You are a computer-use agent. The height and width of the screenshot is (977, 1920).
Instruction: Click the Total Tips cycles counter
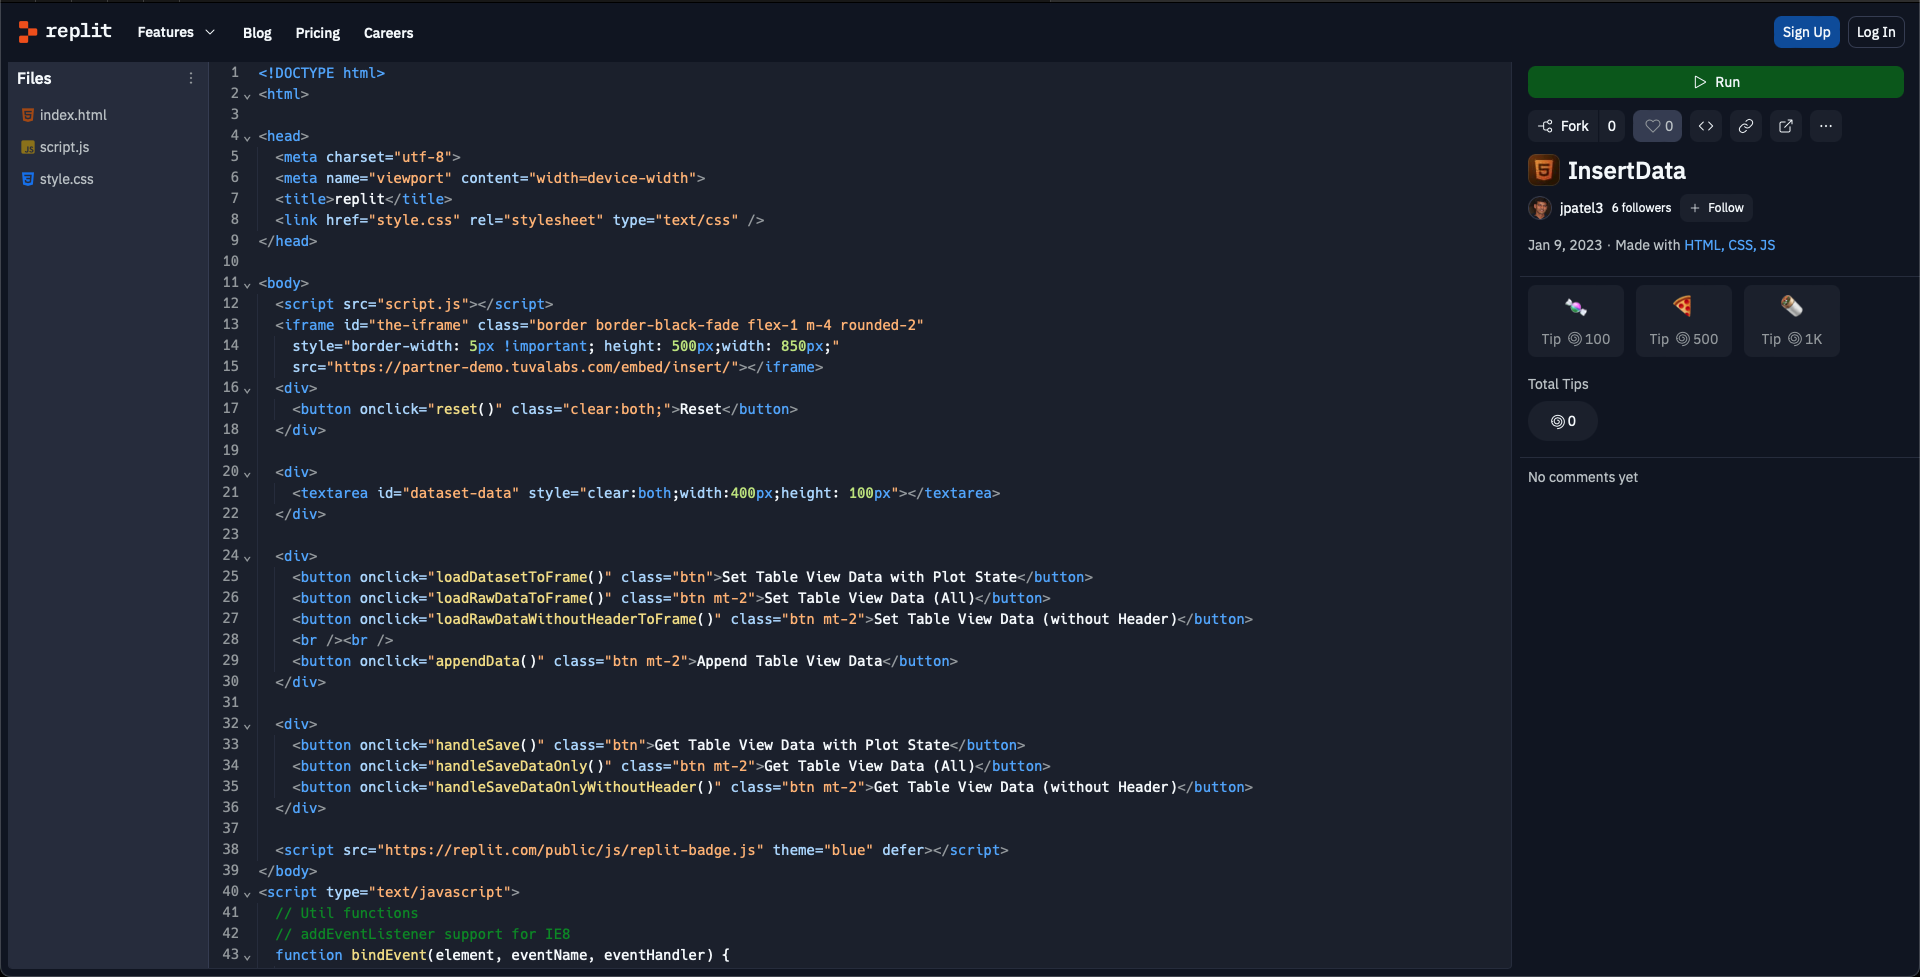(x=1563, y=421)
